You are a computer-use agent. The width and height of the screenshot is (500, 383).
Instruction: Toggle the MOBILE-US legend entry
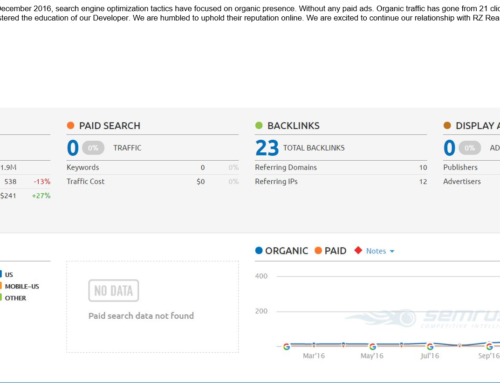pyautogui.click(x=20, y=286)
